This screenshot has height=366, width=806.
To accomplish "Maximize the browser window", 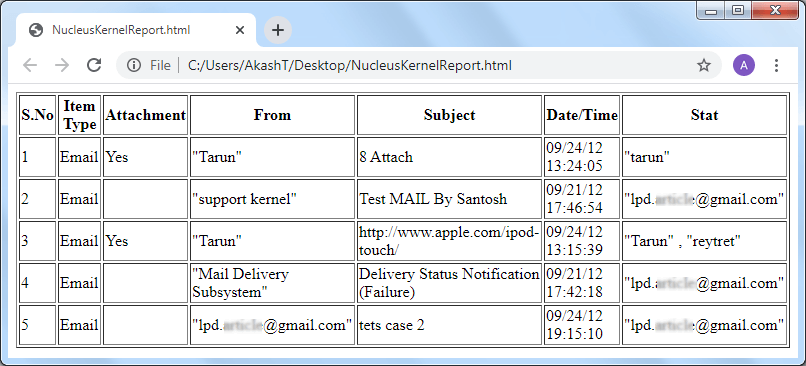I will click(738, 11).
